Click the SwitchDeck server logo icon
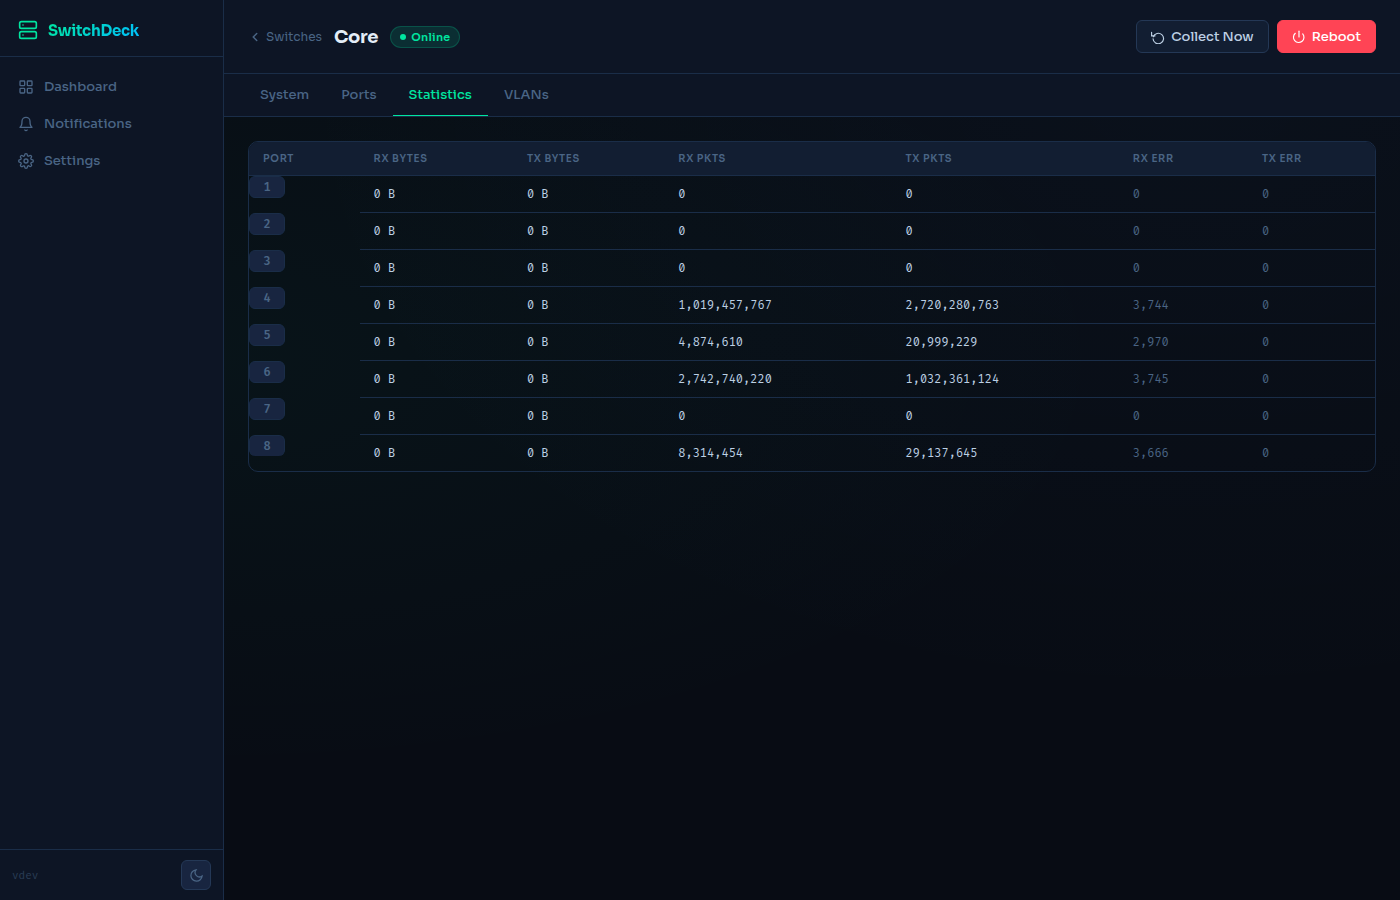This screenshot has height=900, width=1400. click(28, 30)
